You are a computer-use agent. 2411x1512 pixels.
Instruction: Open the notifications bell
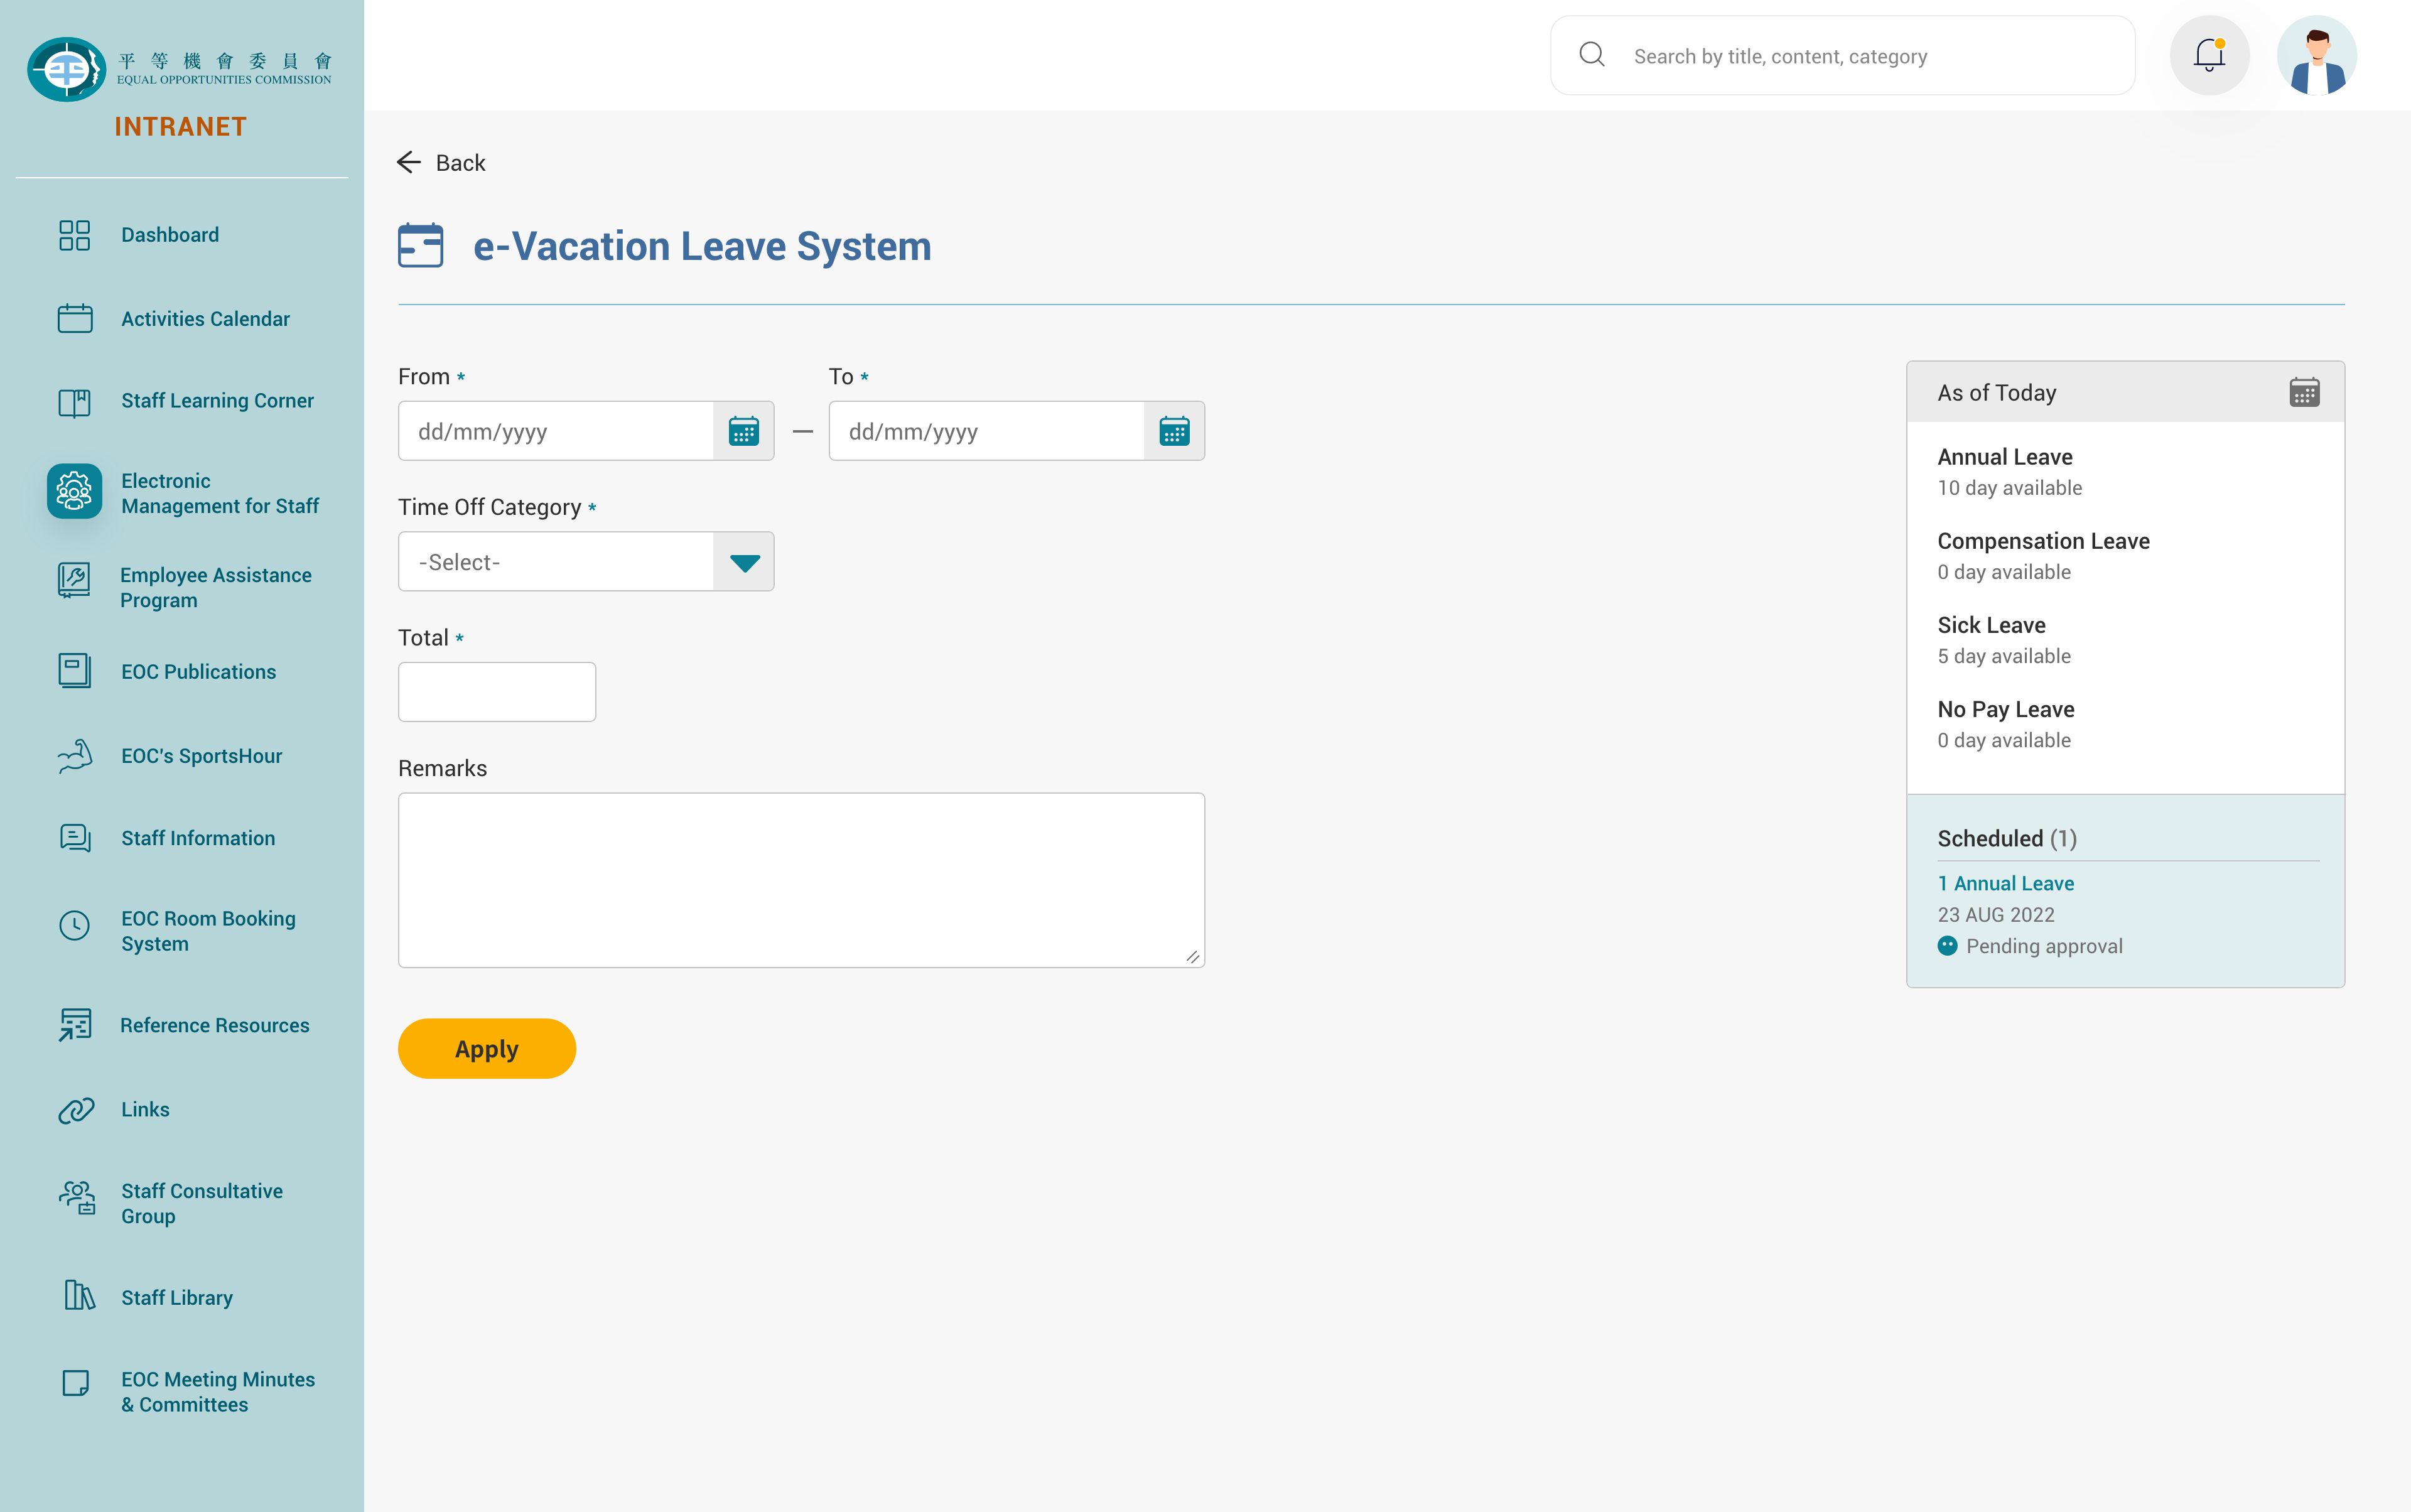point(2209,55)
